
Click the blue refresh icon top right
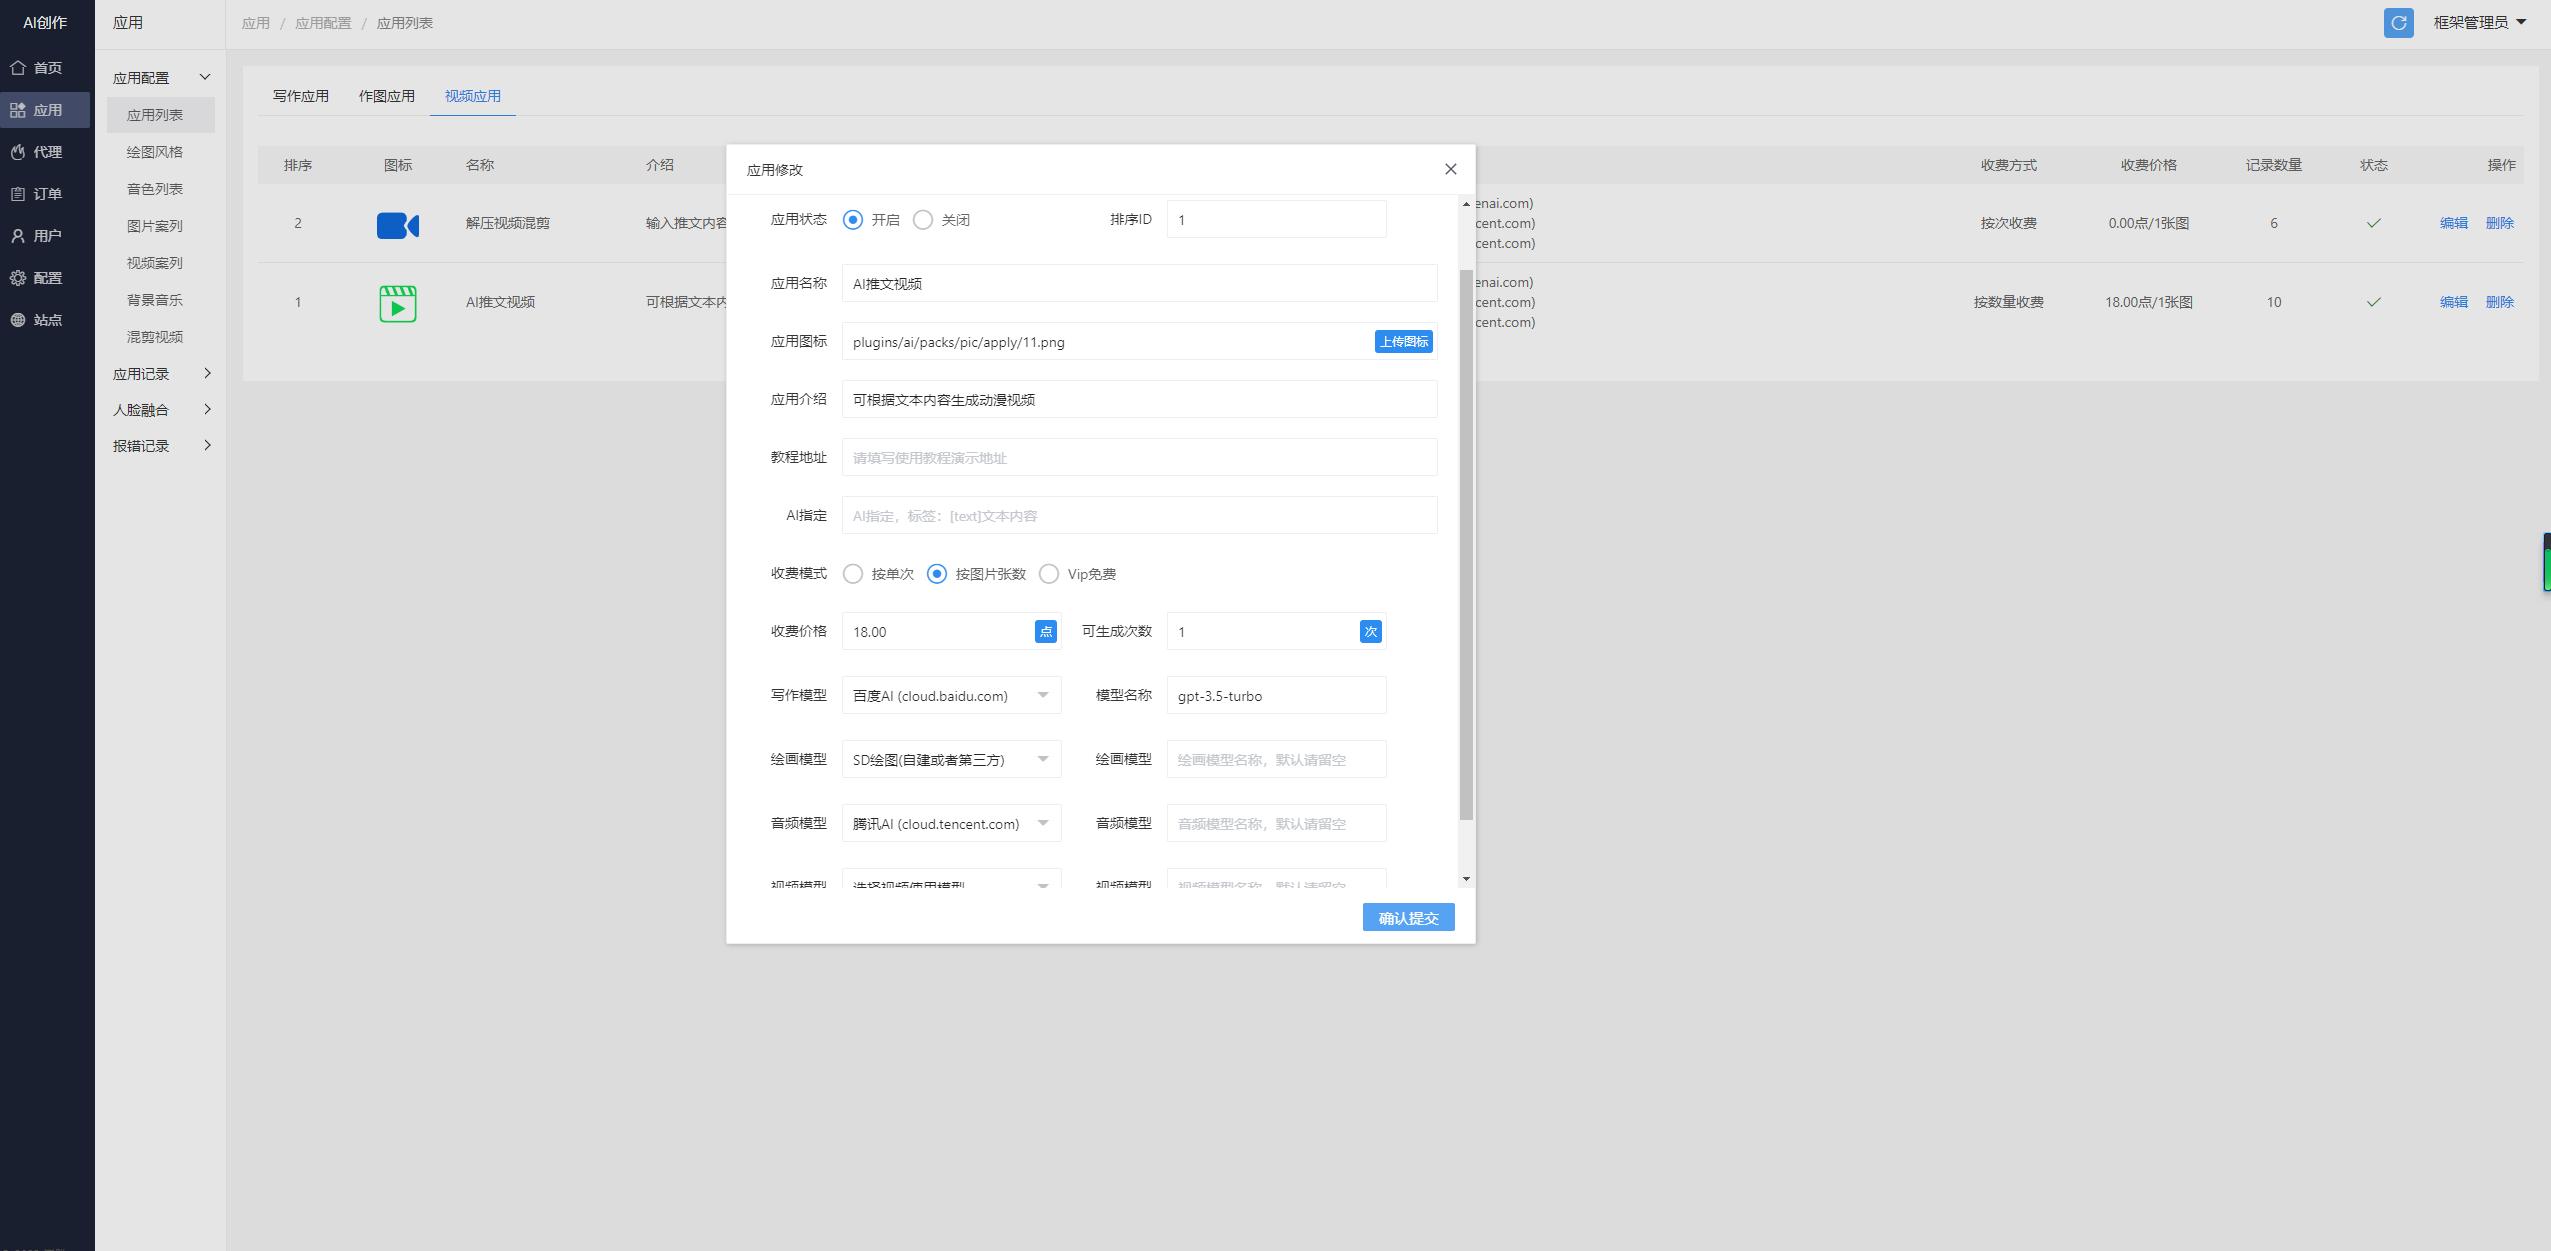(2398, 23)
